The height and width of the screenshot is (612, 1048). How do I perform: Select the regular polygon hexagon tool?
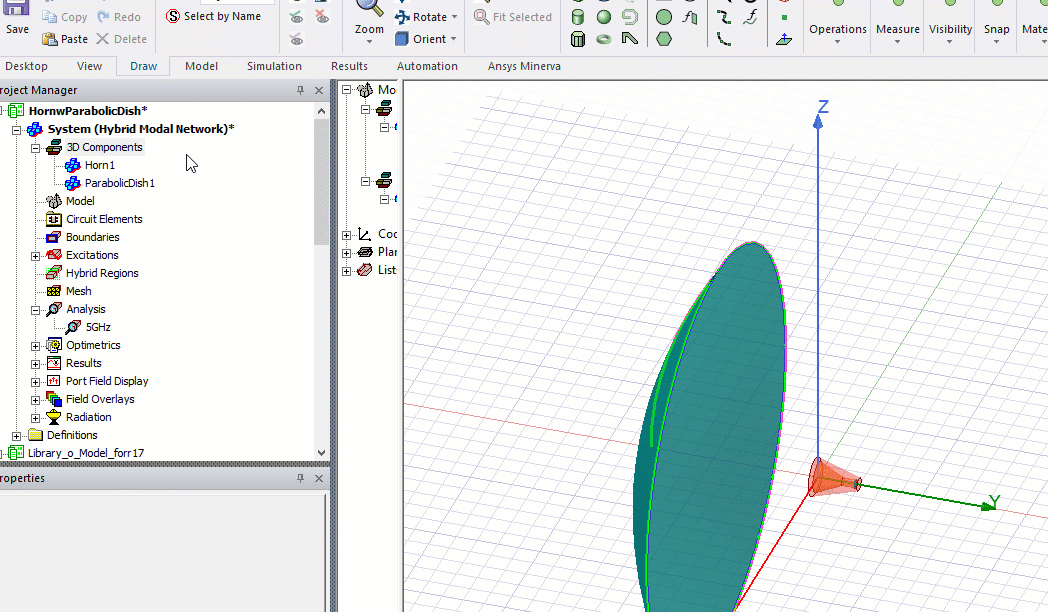664,39
